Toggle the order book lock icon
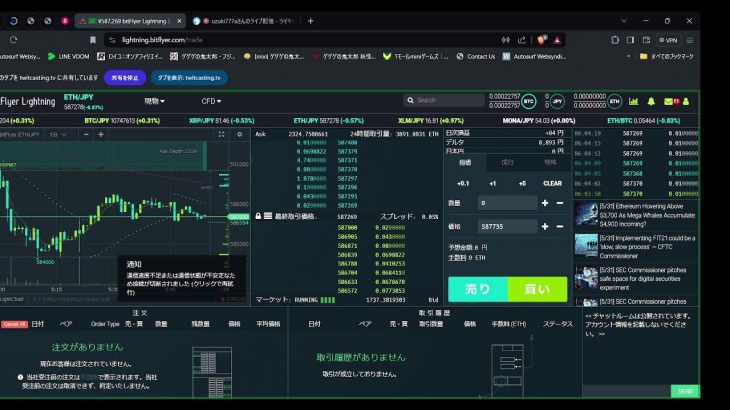730x410 pixels. (258, 216)
